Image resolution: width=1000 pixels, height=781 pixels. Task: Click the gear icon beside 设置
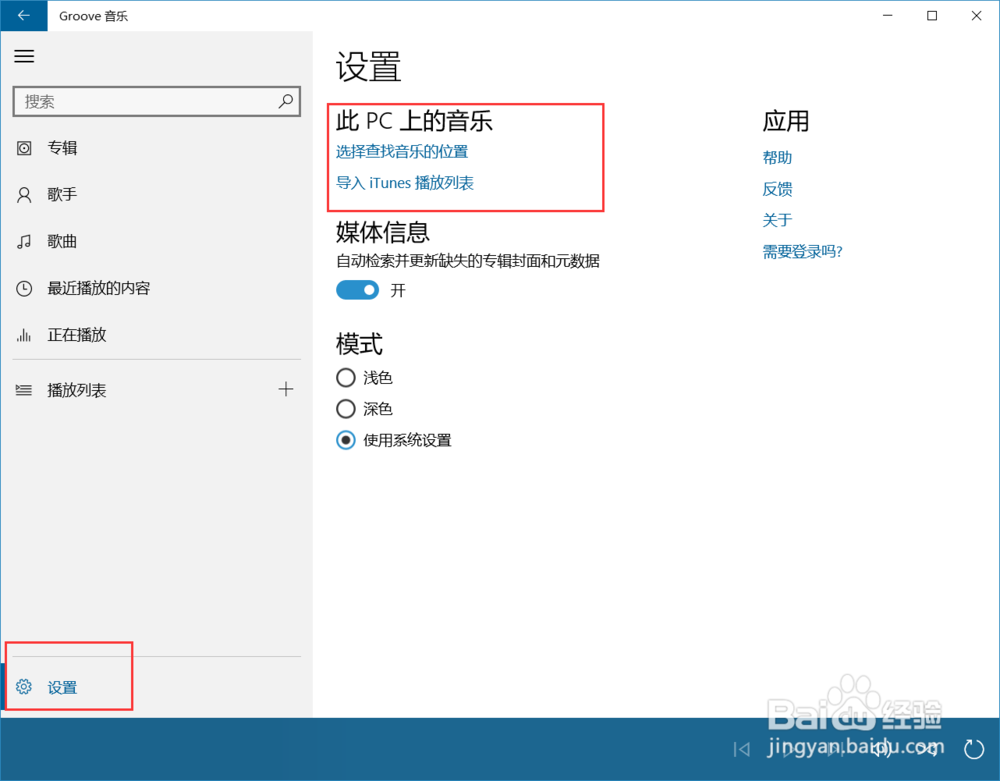click(x=24, y=687)
